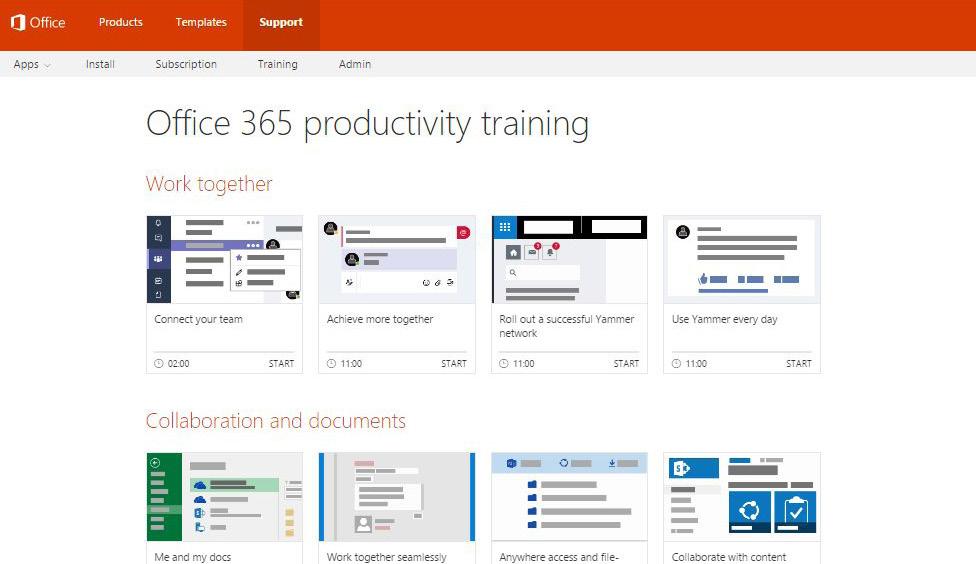This screenshot has height=564, width=976.
Task: Click the clock icon on Connect your team
Action: (x=159, y=364)
